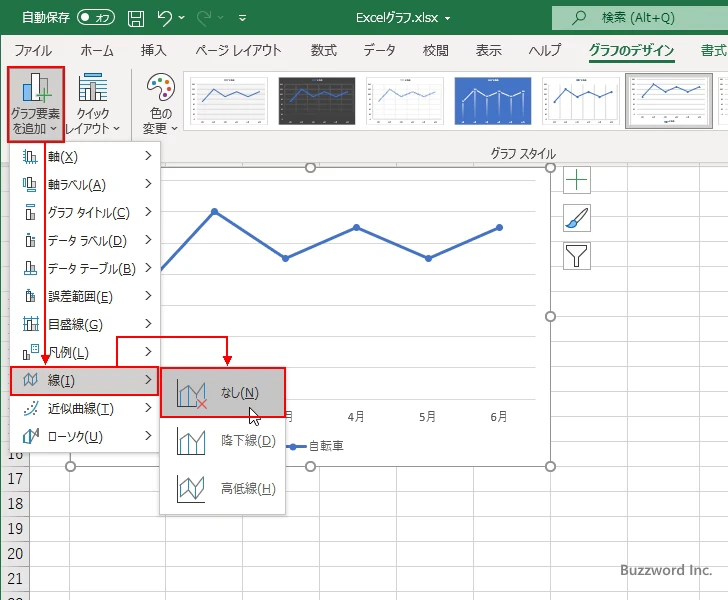Select row 21 header
The height and width of the screenshot is (600, 728).
point(15,579)
